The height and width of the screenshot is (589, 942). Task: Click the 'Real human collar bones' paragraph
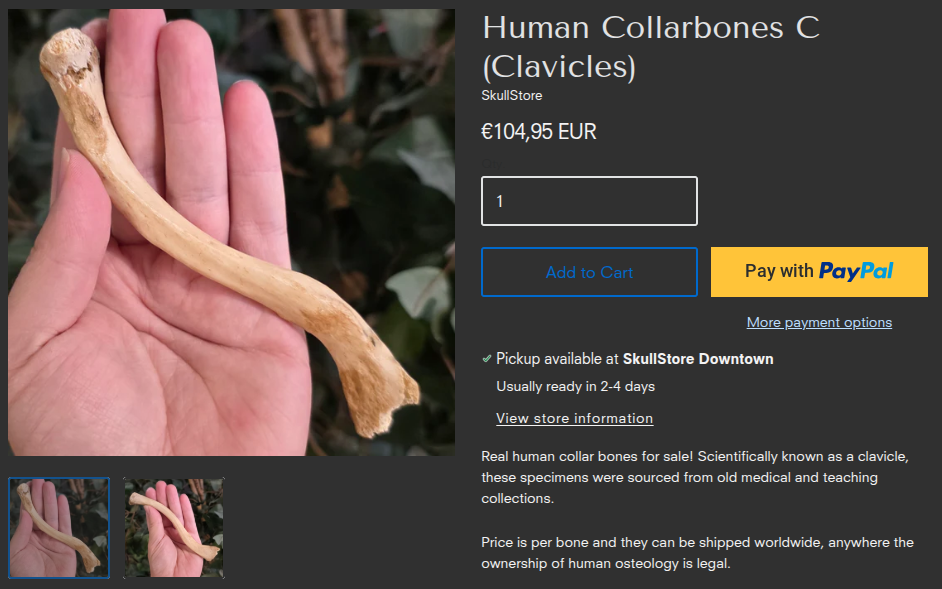(695, 477)
